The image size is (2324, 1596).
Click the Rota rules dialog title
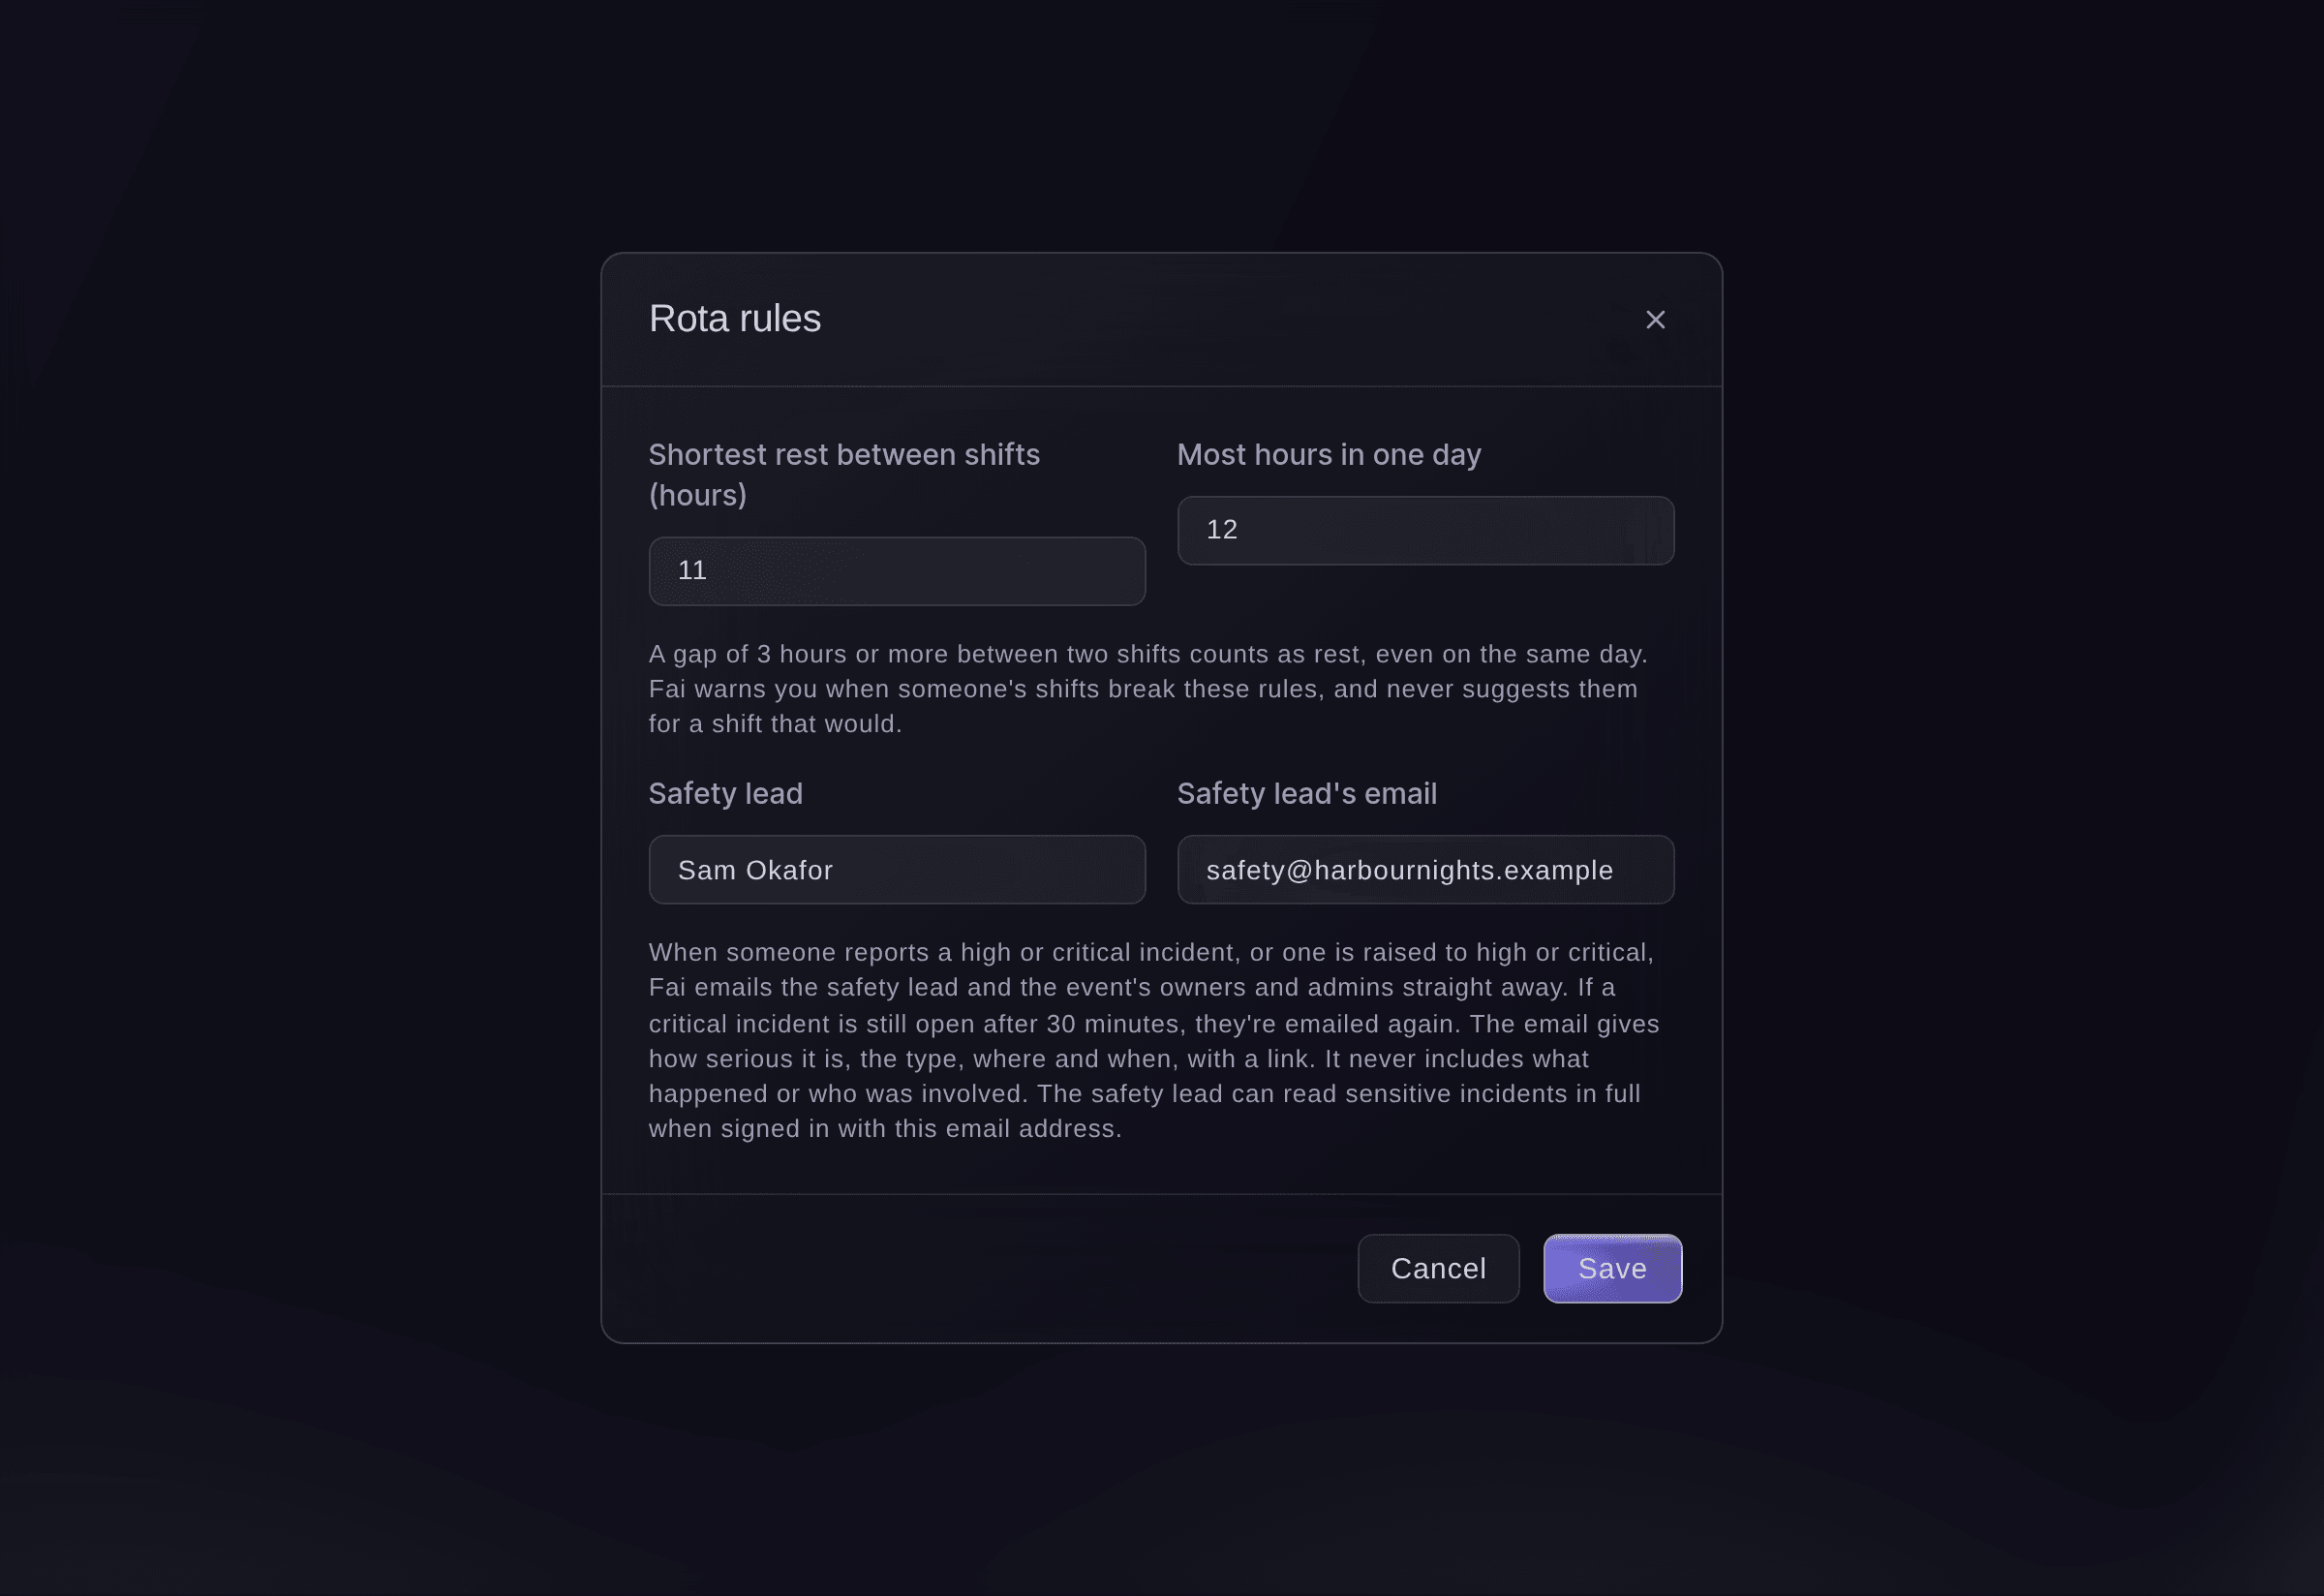coord(735,319)
